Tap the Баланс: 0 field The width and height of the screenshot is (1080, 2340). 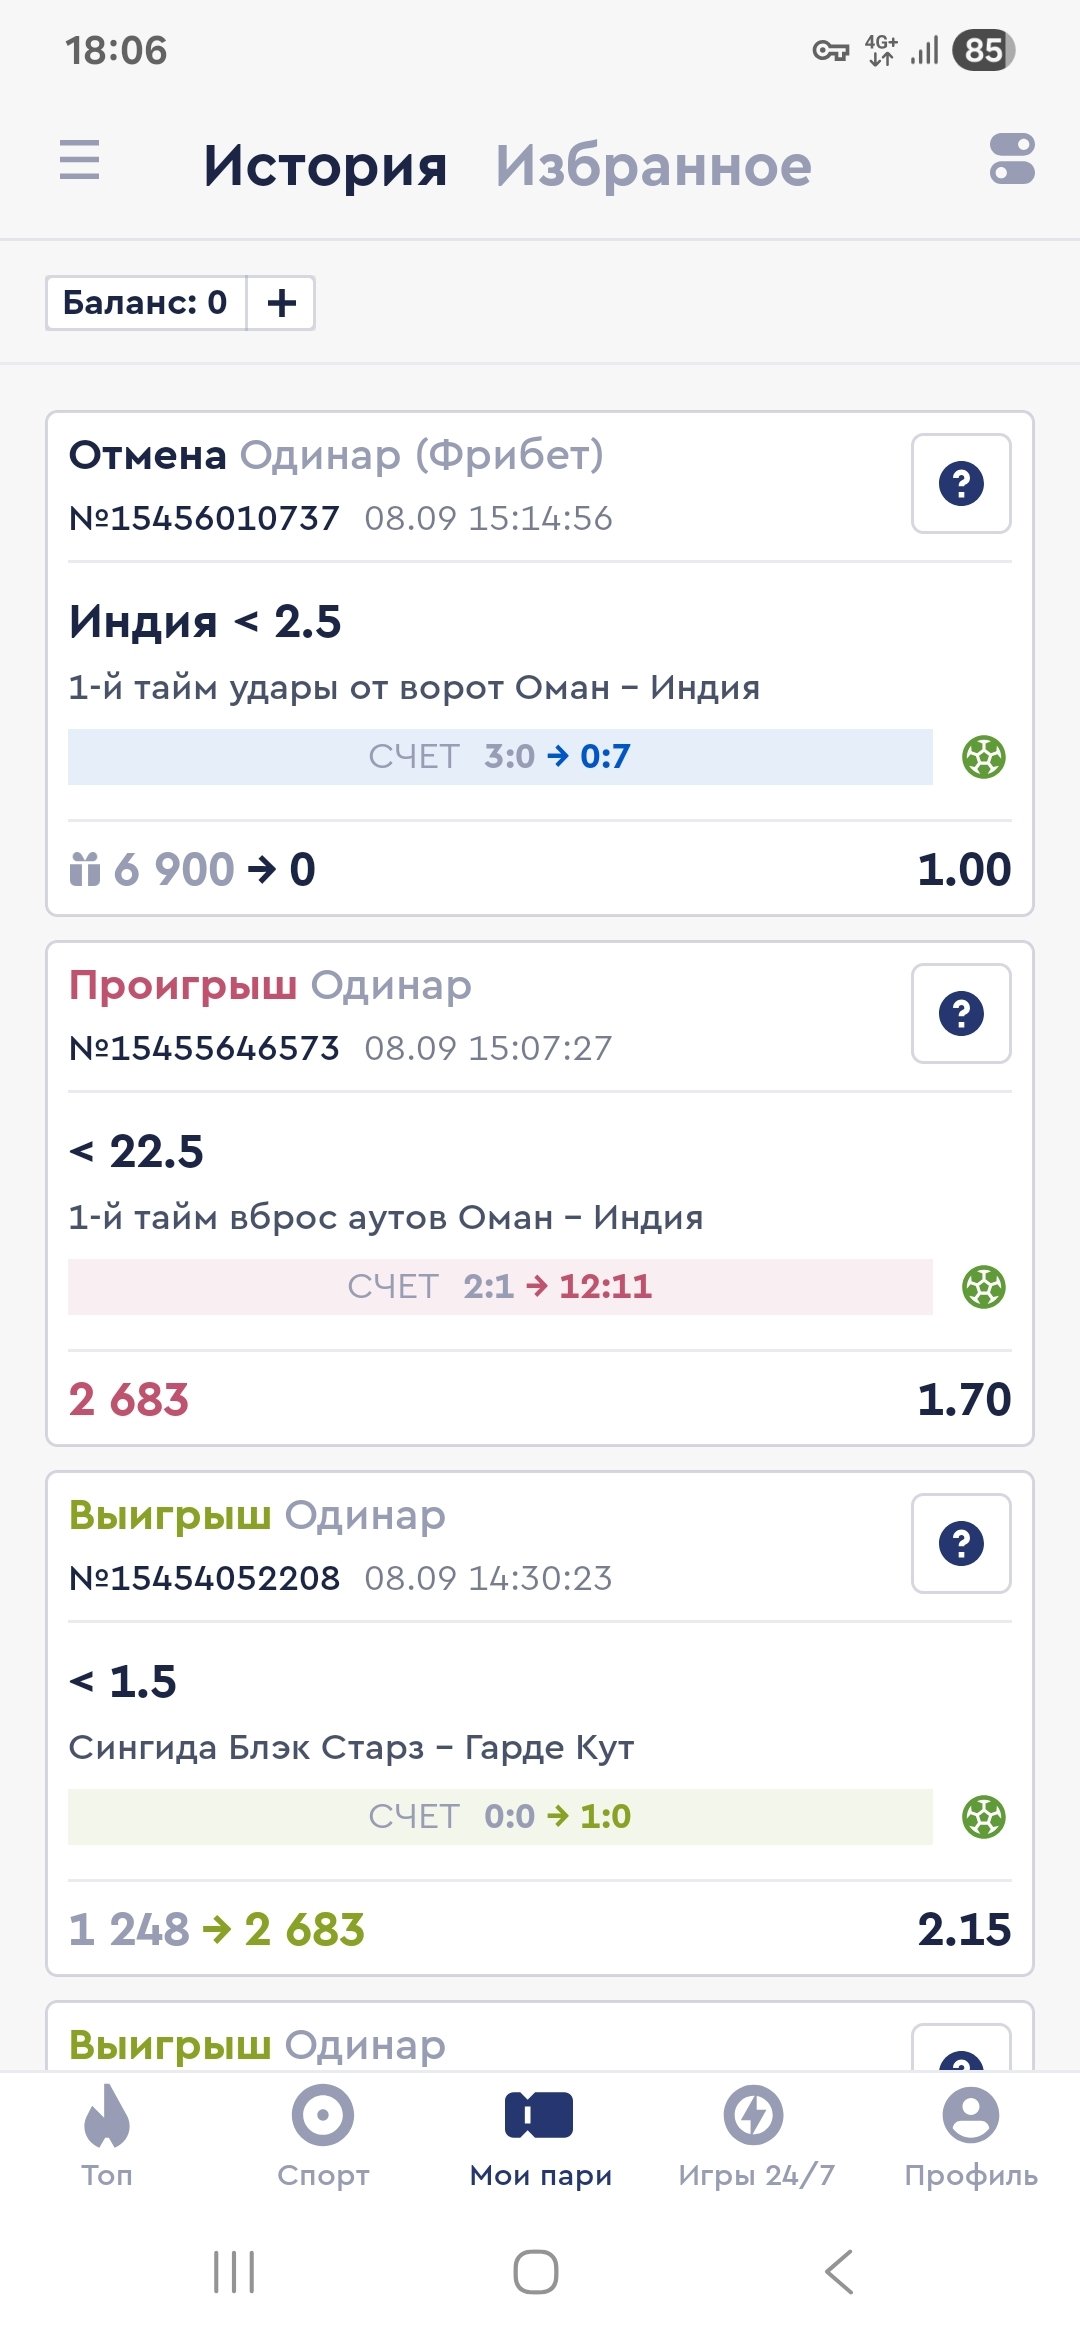[x=146, y=303]
